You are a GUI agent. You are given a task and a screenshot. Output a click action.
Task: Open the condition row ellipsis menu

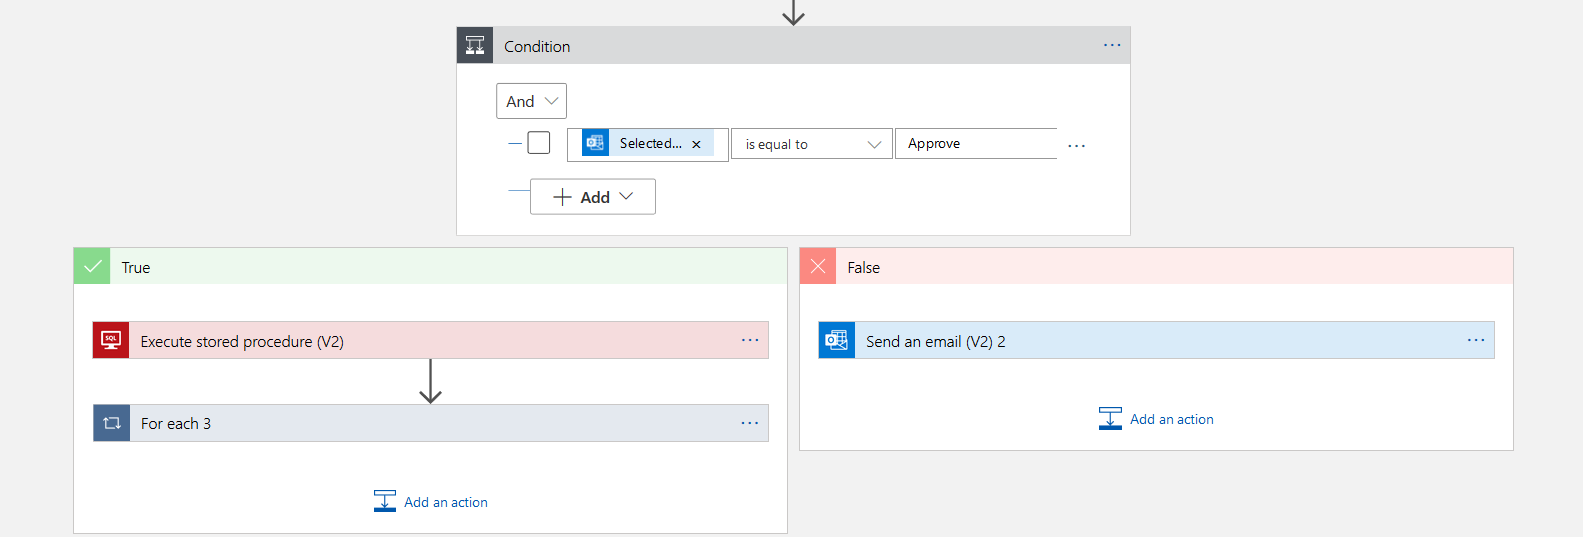coord(1076,146)
